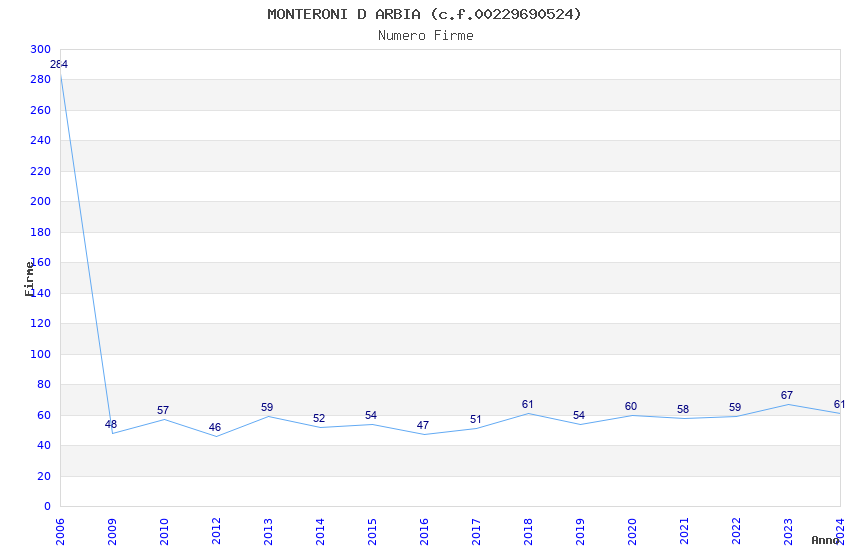Select the 46 data label for 2012
The image size is (850, 550).
coord(215,427)
